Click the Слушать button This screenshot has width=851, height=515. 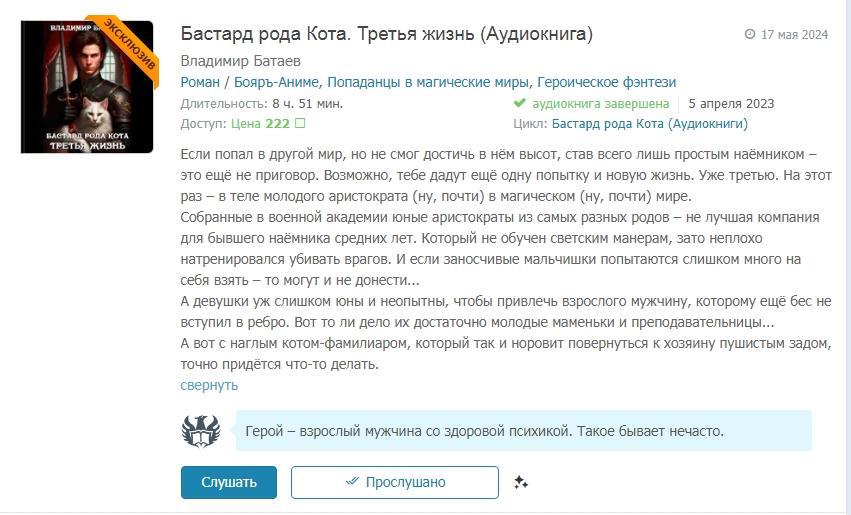pos(229,482)
